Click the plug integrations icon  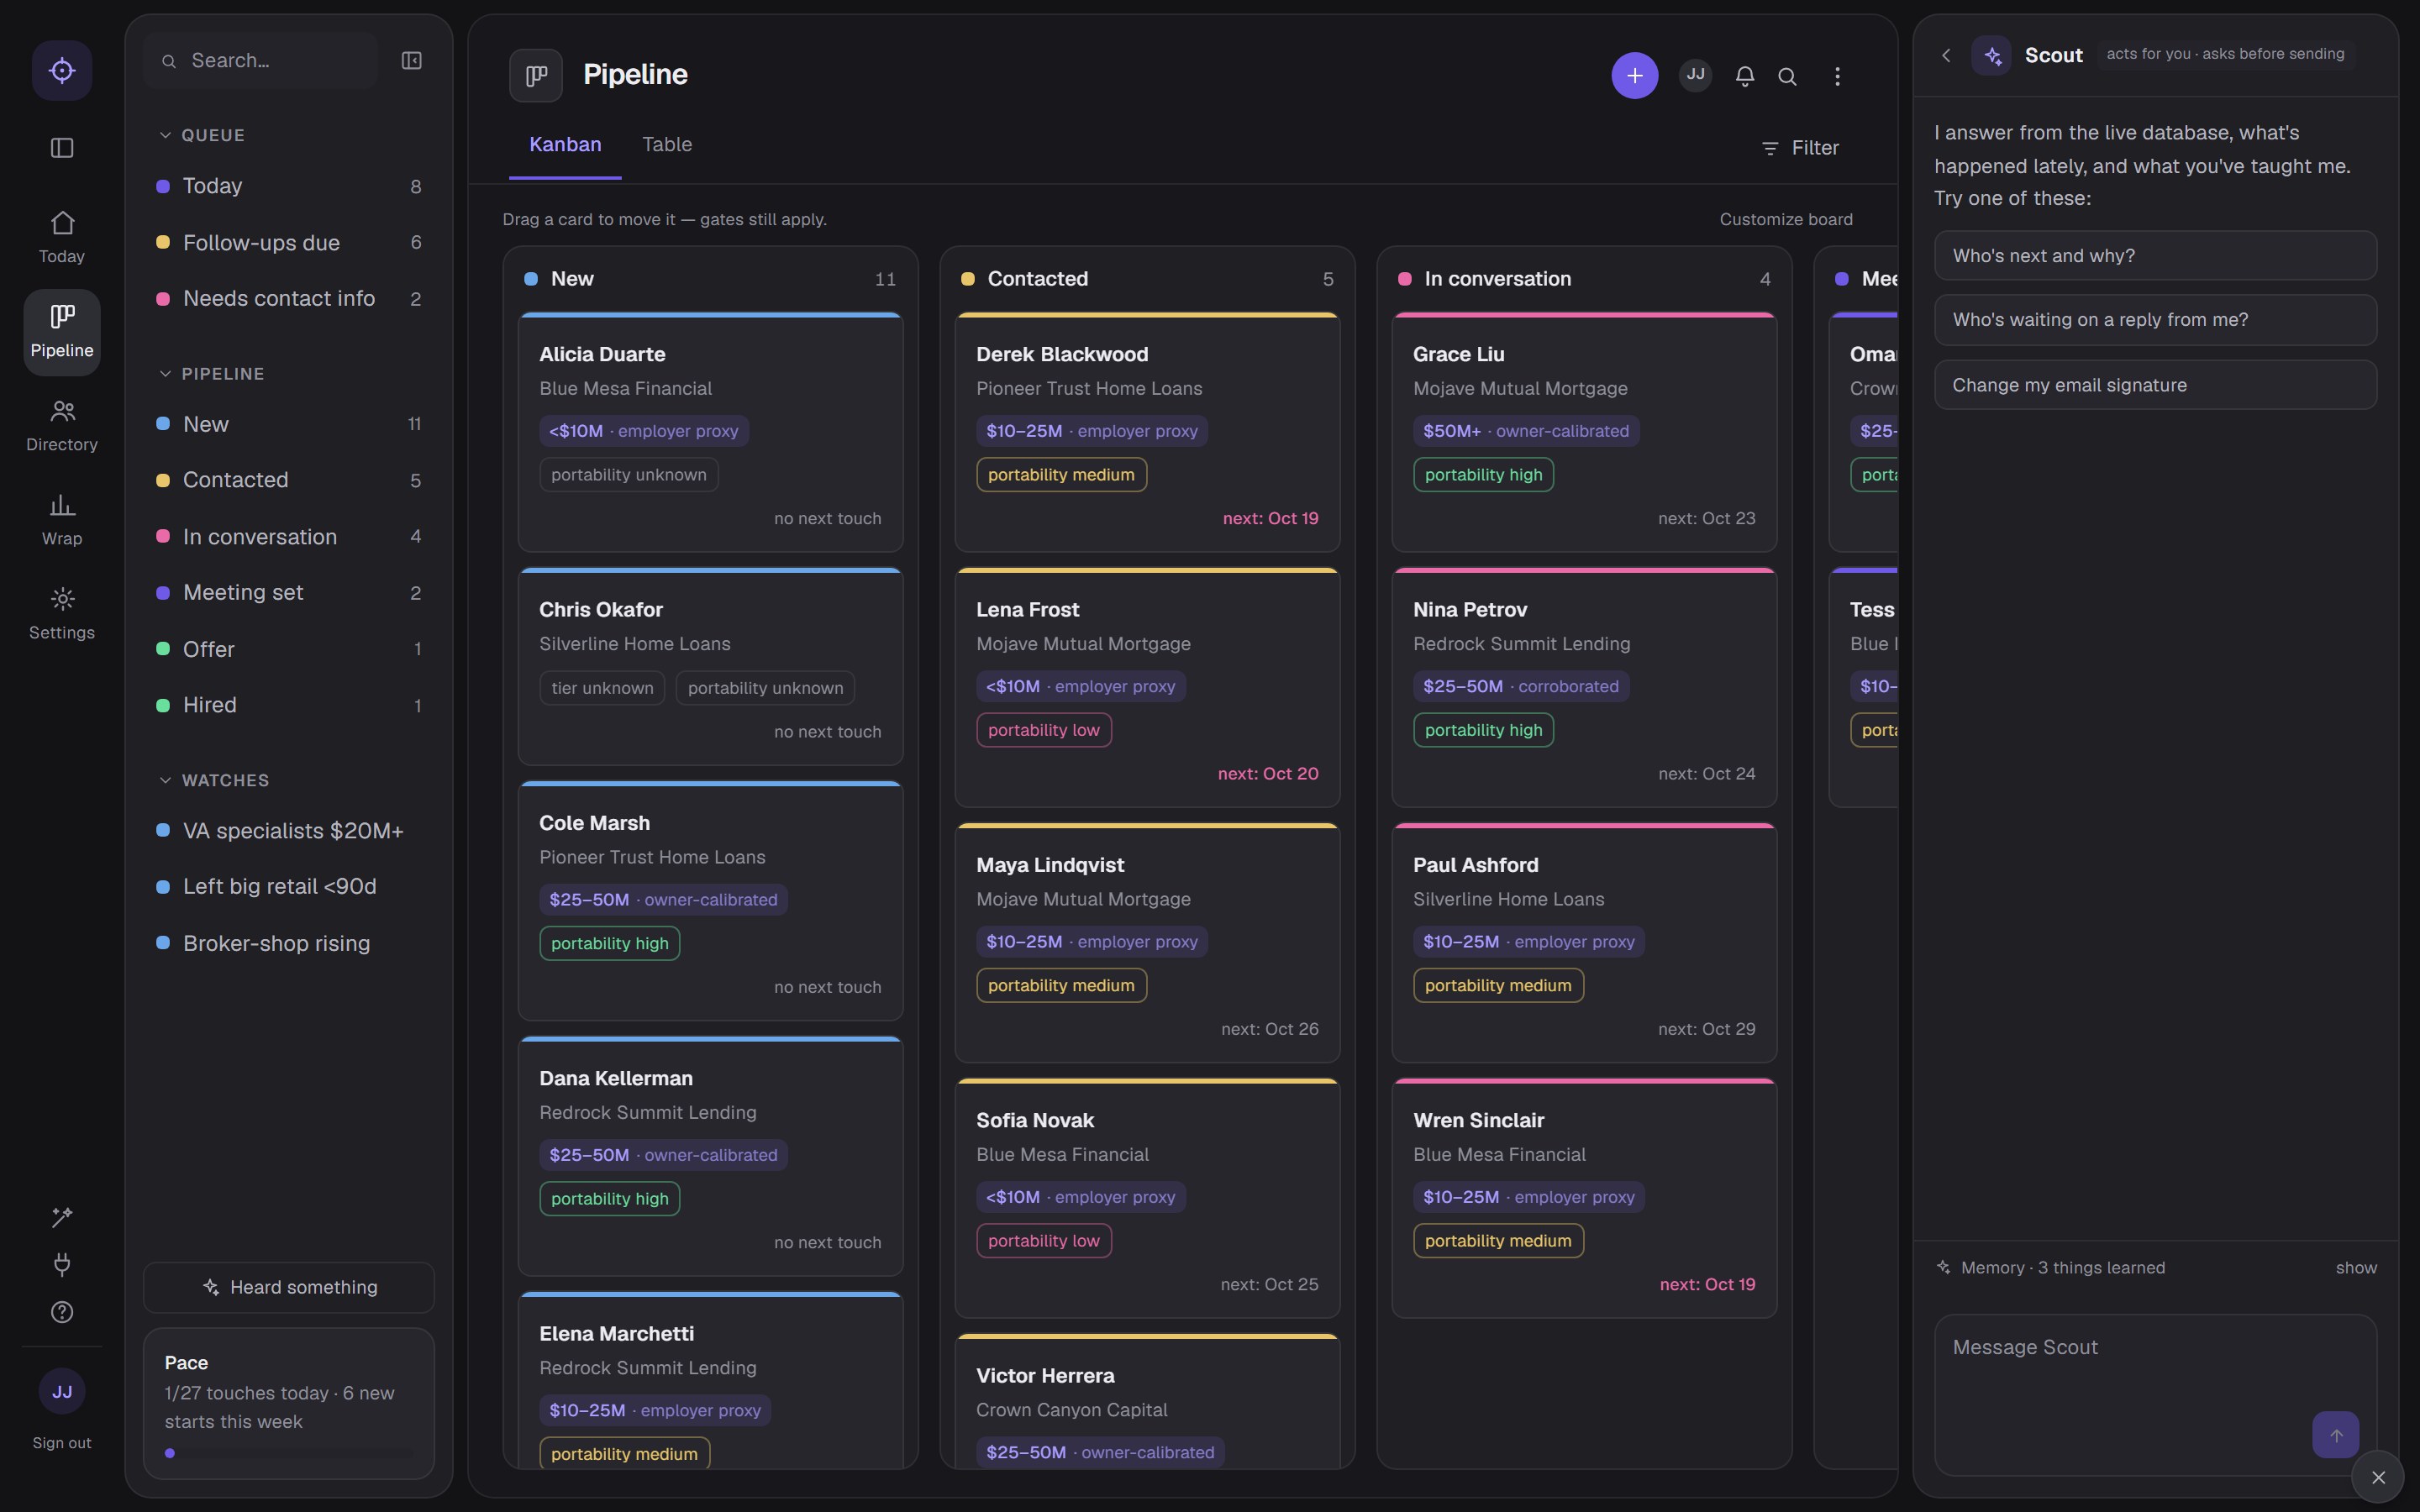click(62, 1264)
